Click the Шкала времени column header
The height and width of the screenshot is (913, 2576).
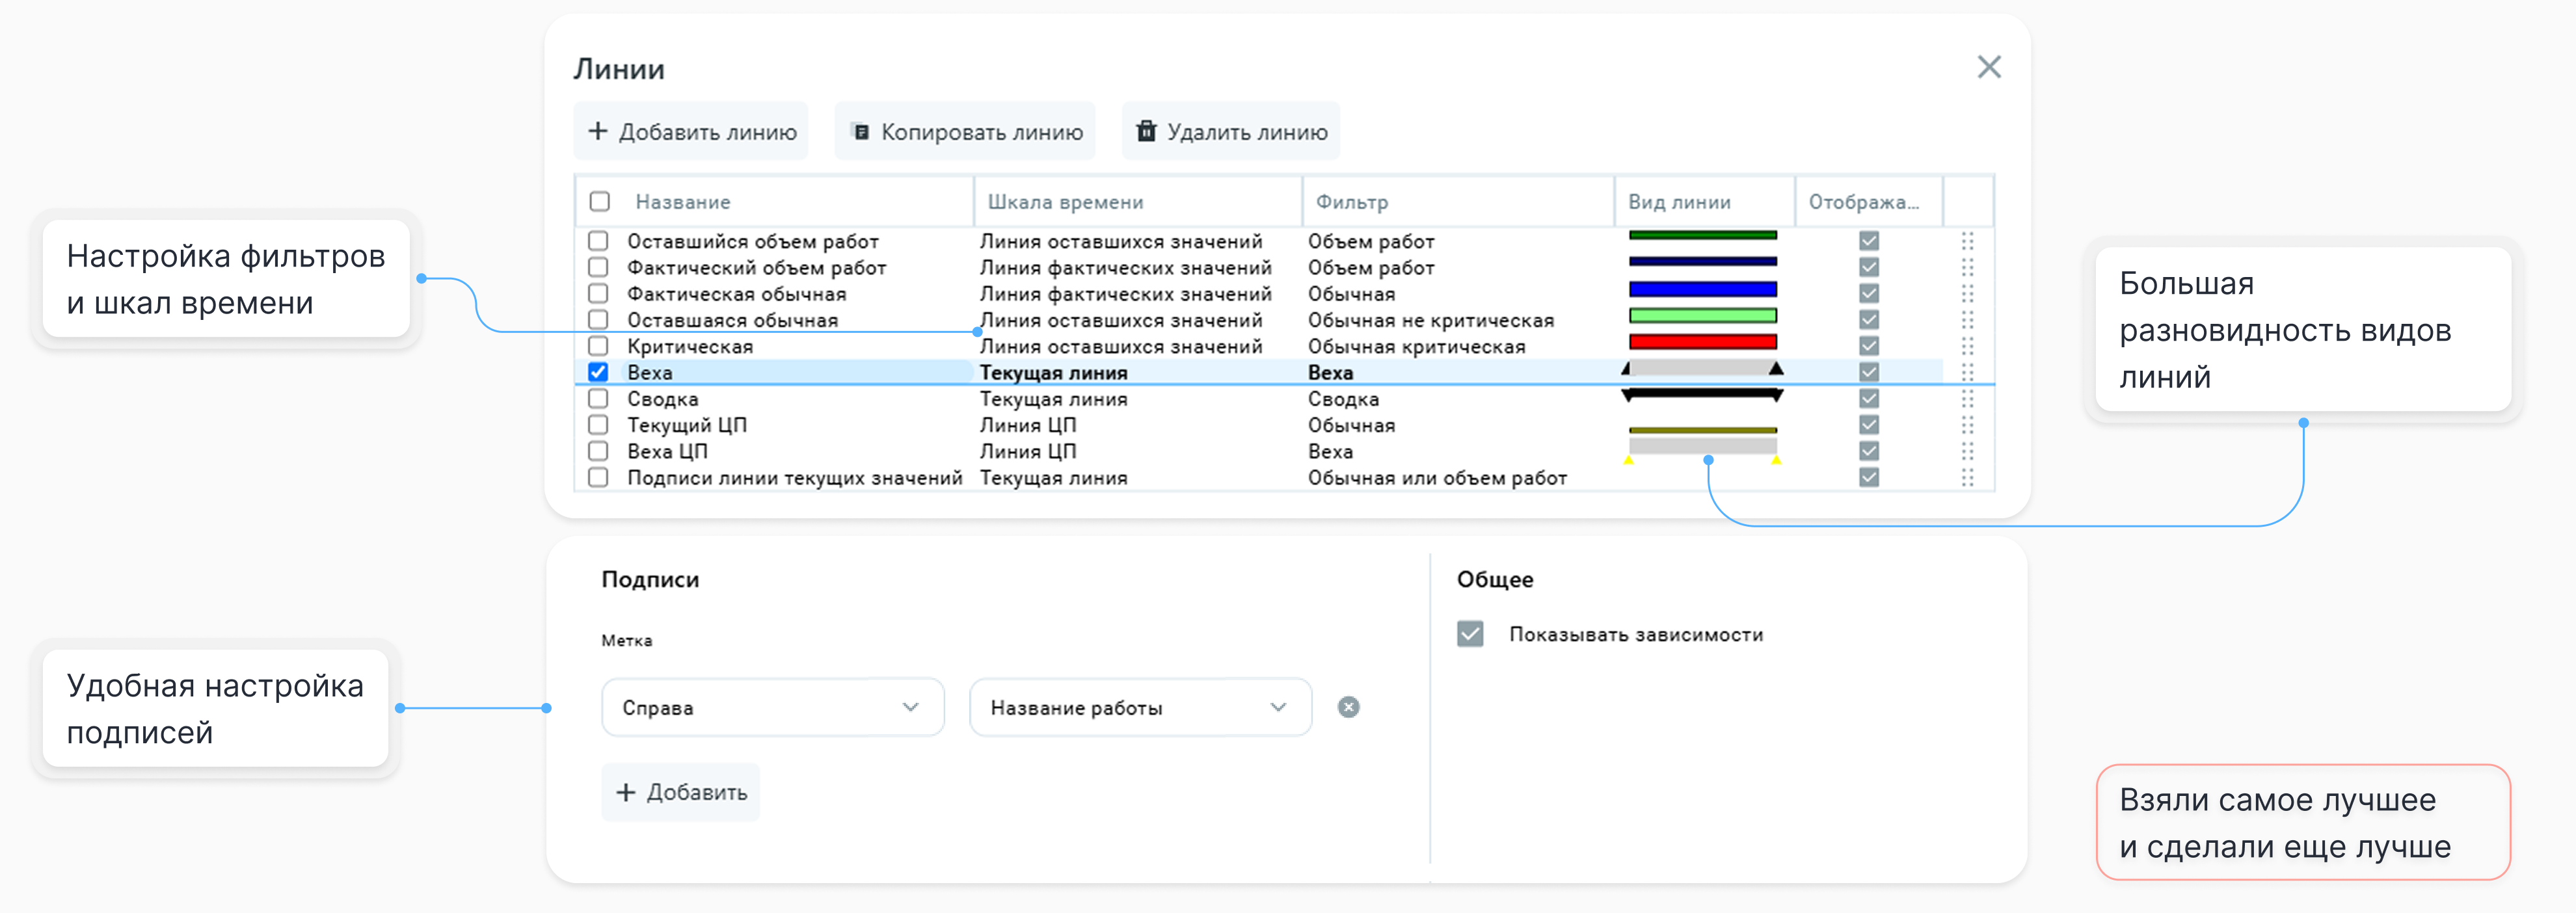1065,202
